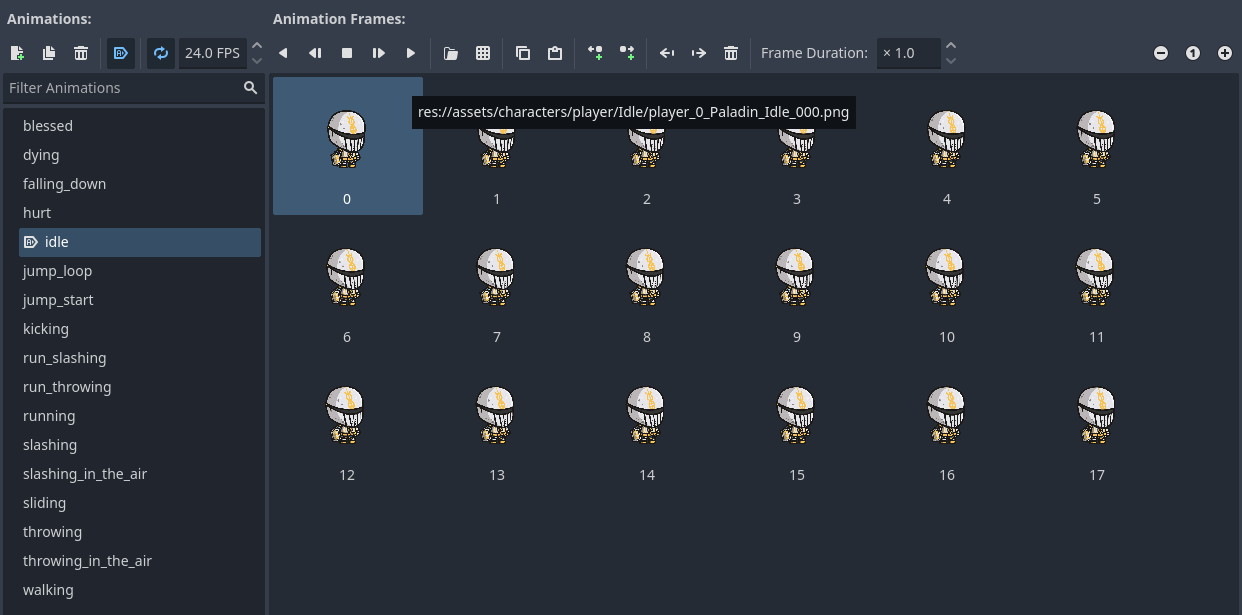Click the Paste frames clipboard icon
The height and width of the screenshot is (615, 1242).
tap(555, 53)
